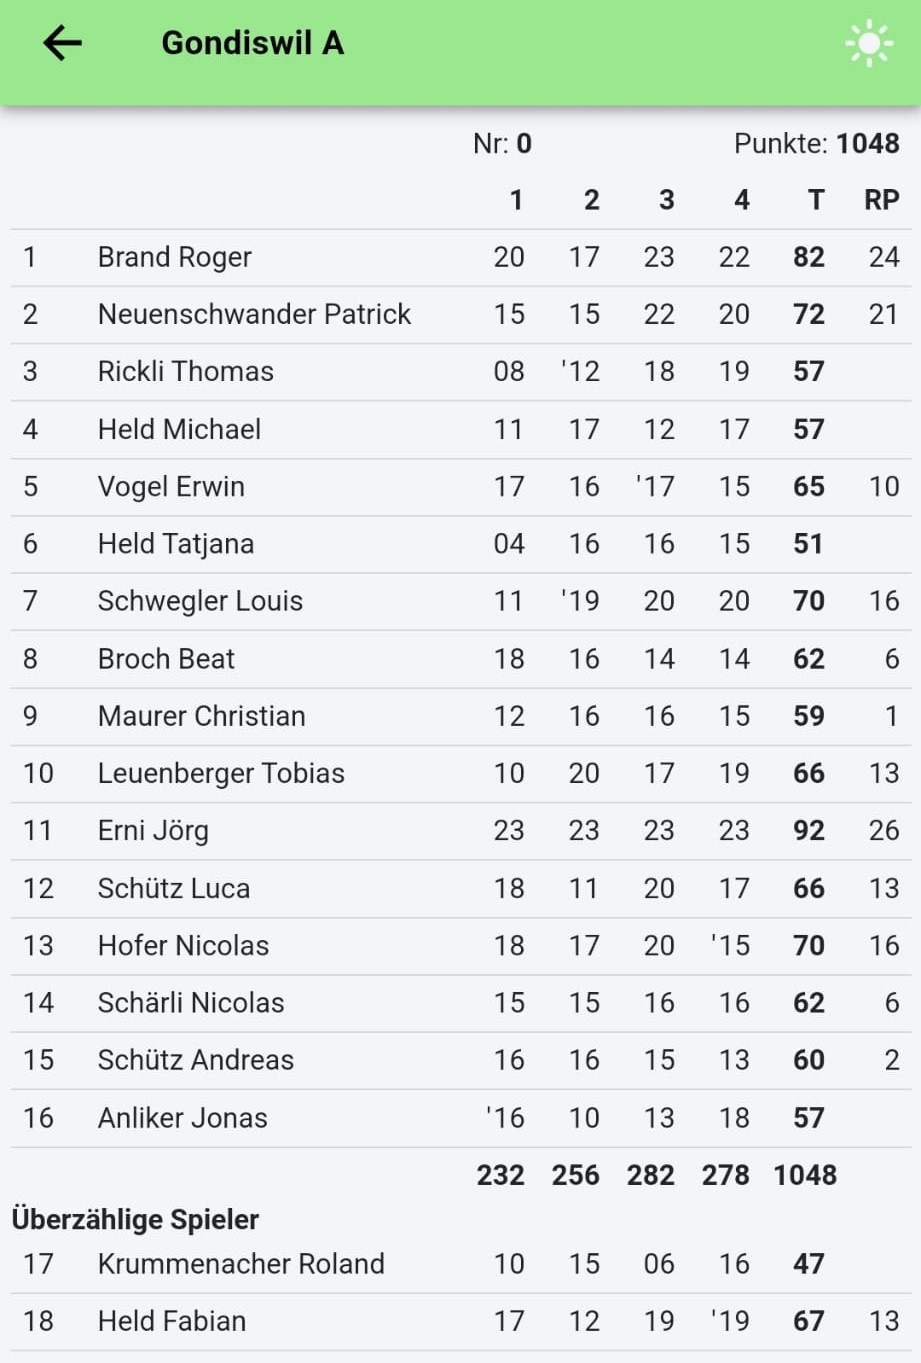The height and width of the screenshot is (1363, 921).
Task: Open Vogel Erwin's score row
Action: point(171,487)
